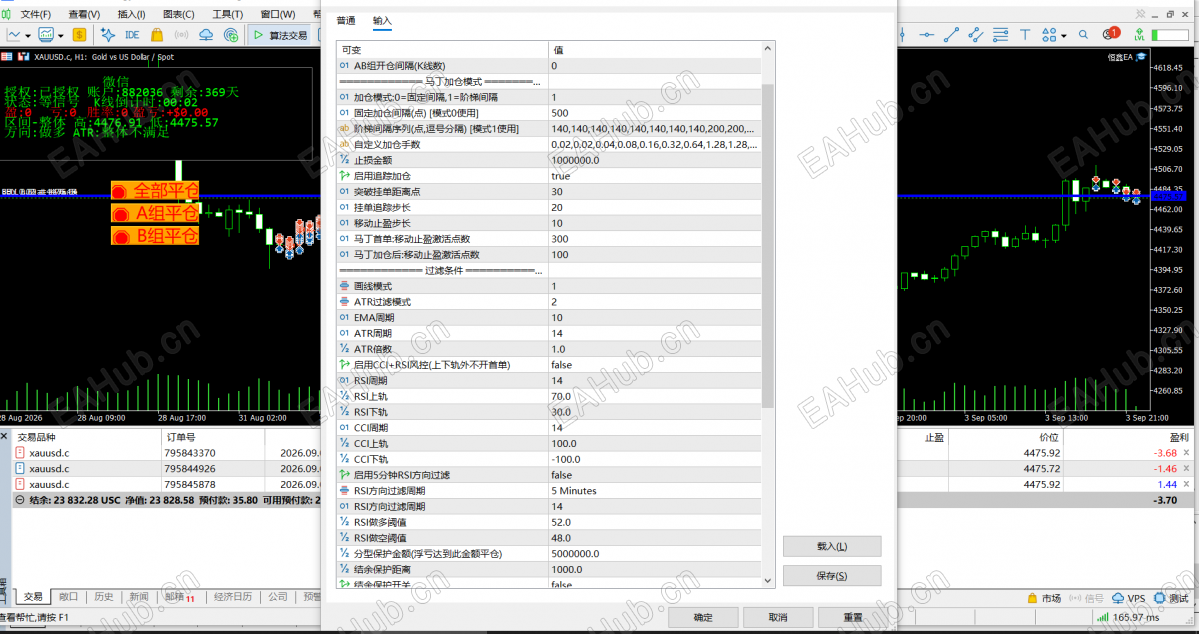The height and width of the screenshot is (634, 1199).
Task: Select the horizontal line drawing tool
Action: click(927, 34)
